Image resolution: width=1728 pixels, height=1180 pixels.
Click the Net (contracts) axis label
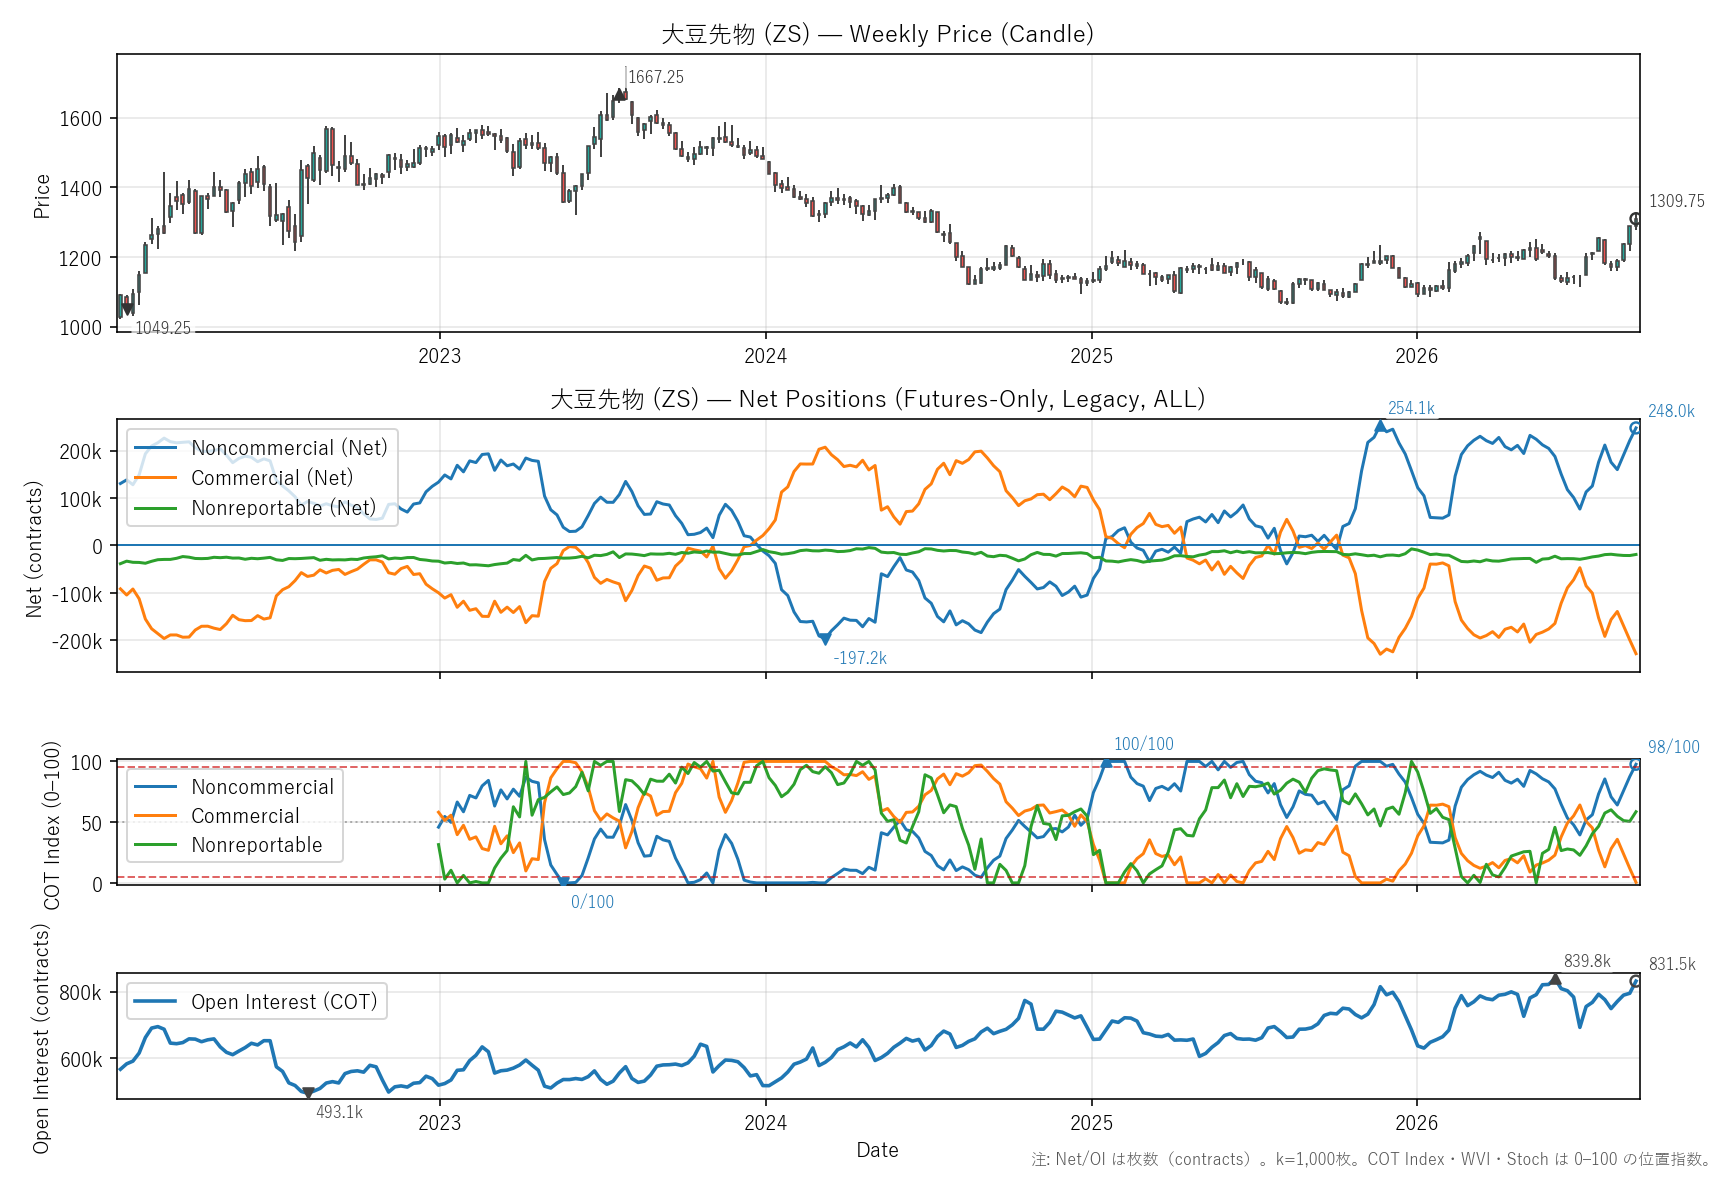(35, 549)
